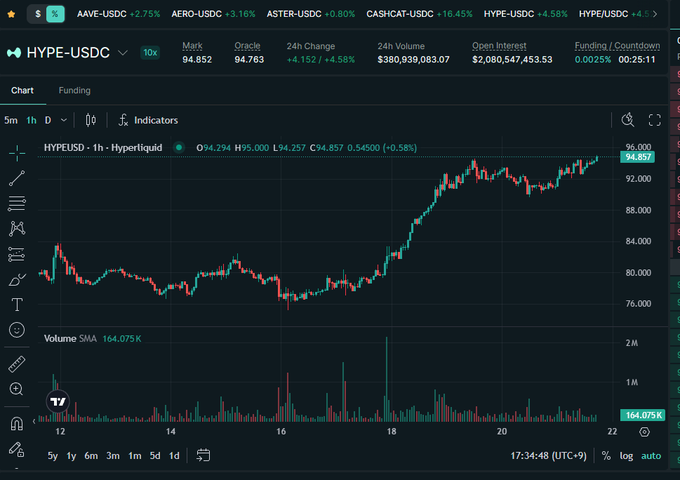Open HYPE-USDC in the top ticker bar
680x480 pixels.
point(526,14)
